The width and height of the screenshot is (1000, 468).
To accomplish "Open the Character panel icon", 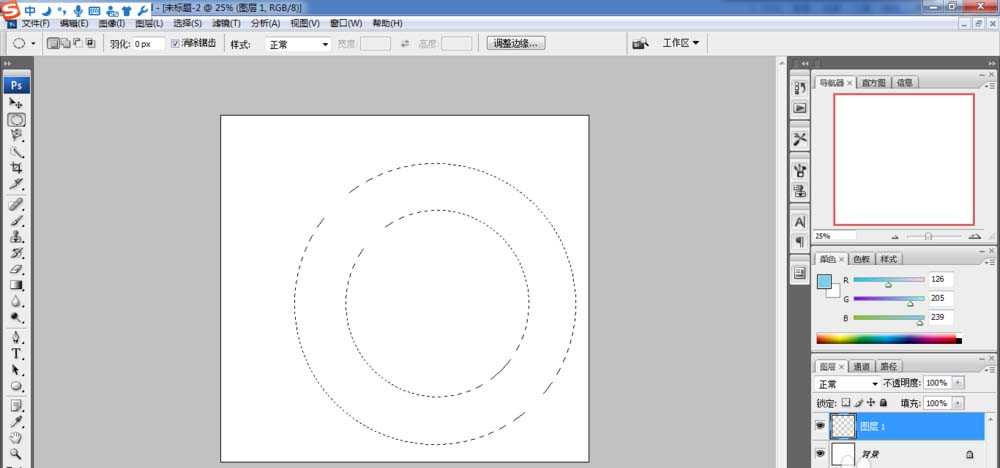I will coord(800,222).
